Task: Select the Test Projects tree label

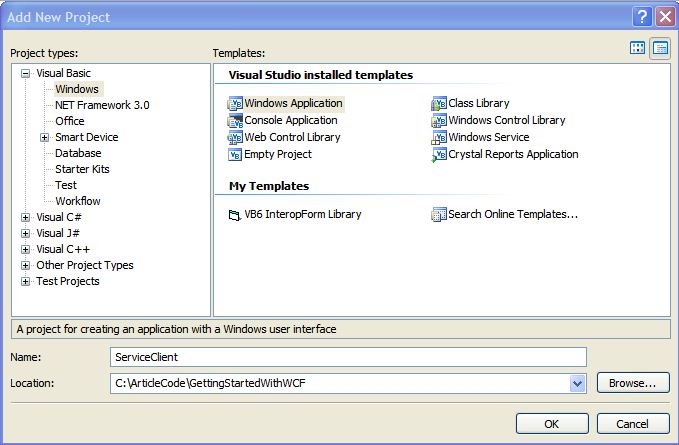Action: [68, 281]
